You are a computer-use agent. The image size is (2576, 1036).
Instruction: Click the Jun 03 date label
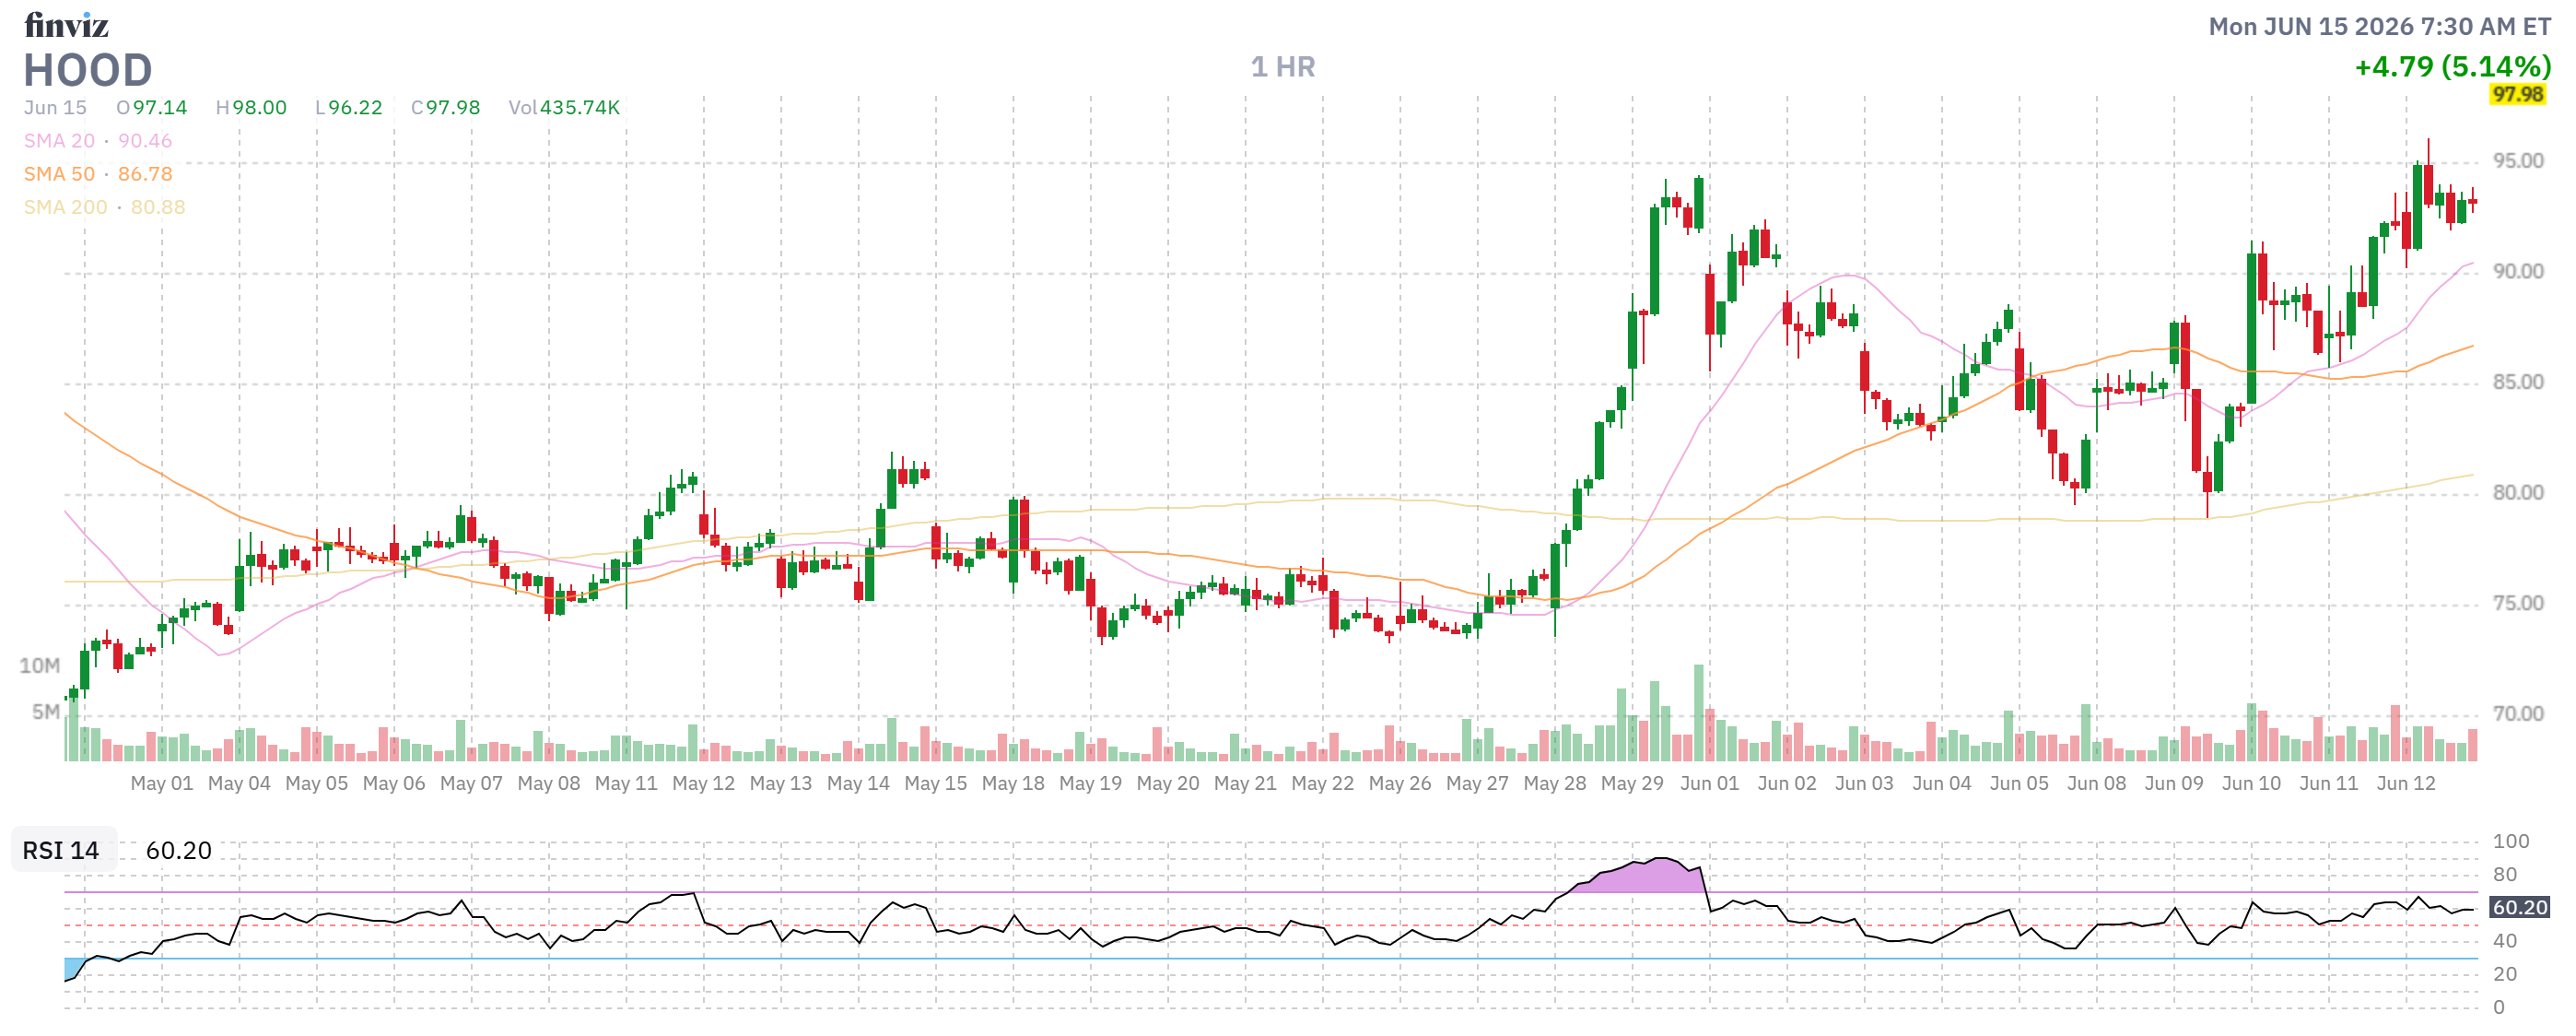coord(1865,783)
